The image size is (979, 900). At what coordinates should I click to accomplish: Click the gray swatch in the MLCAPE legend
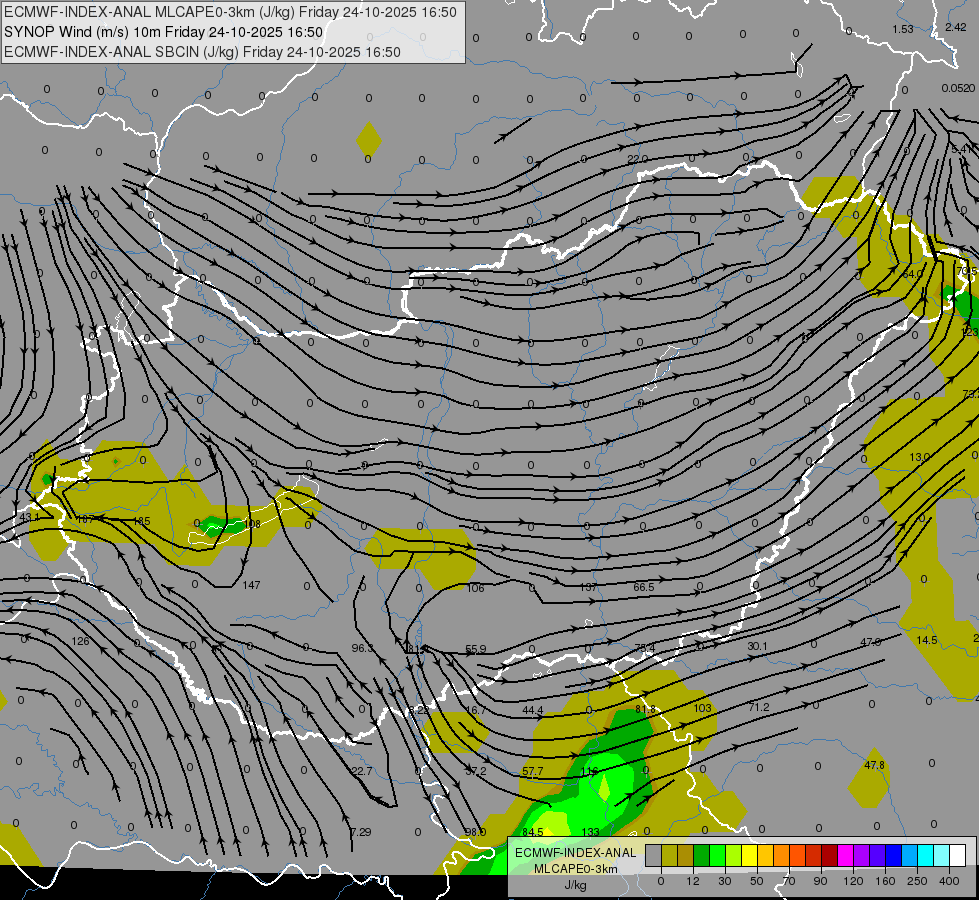[x=653, y=855]
